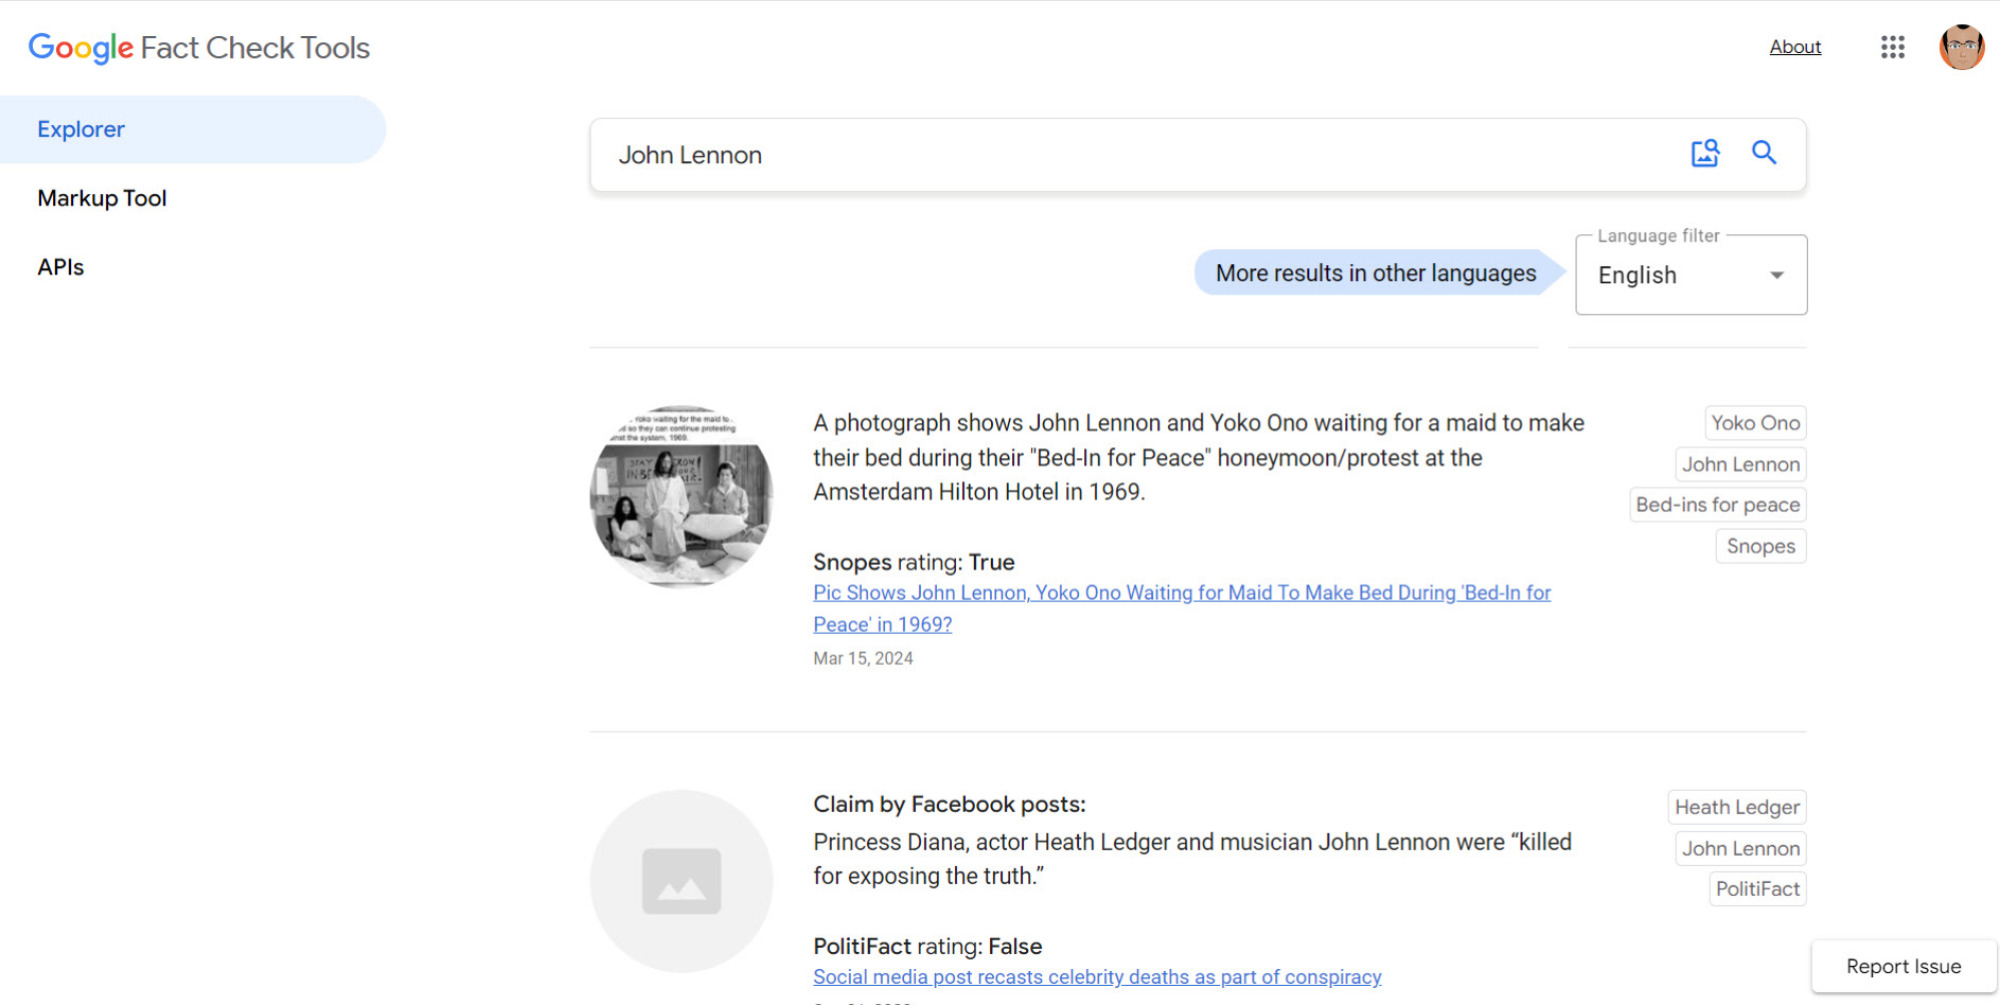Open the PolitiFact celebrity deaths conspiracy link
2000x1005 pixels.
point(1097,977)
